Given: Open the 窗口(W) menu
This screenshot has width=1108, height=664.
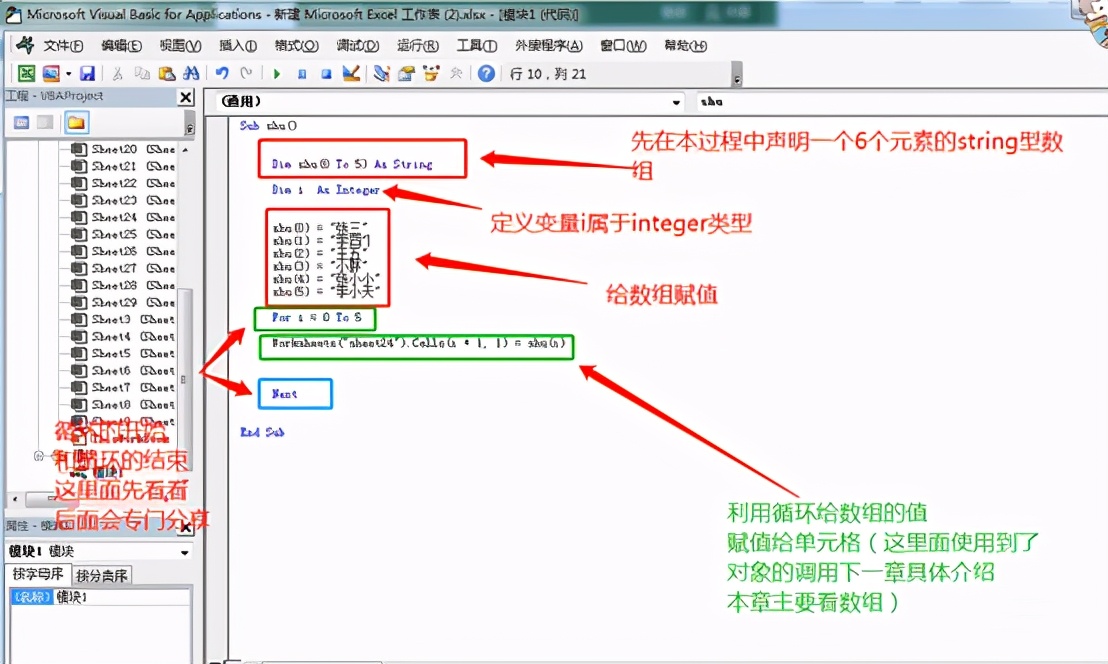Looking at the screenshot, I should coord(623,46).
